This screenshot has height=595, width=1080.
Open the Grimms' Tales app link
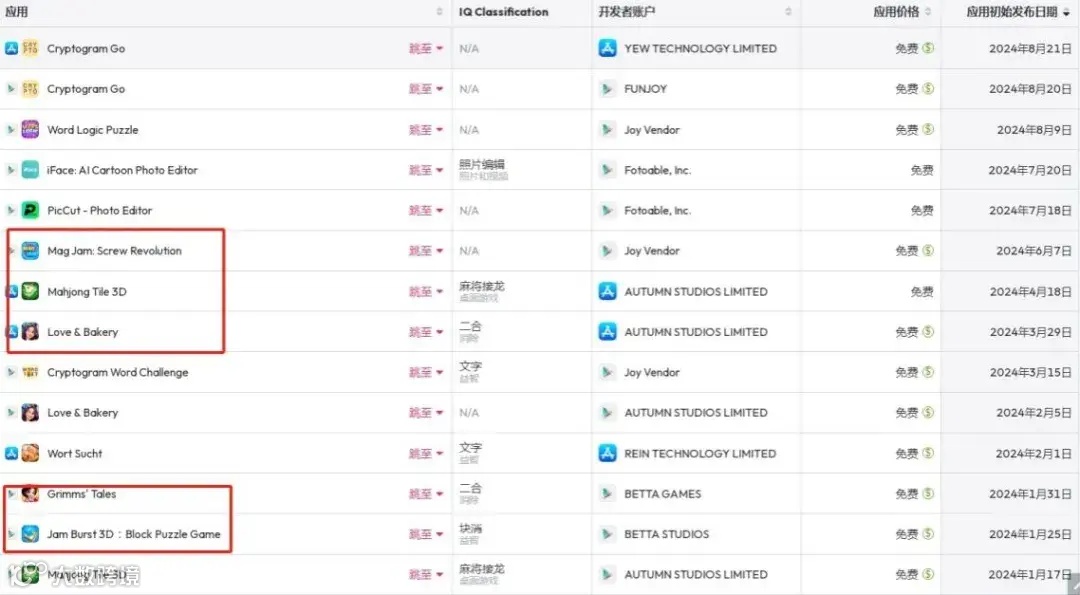(81, 494)
